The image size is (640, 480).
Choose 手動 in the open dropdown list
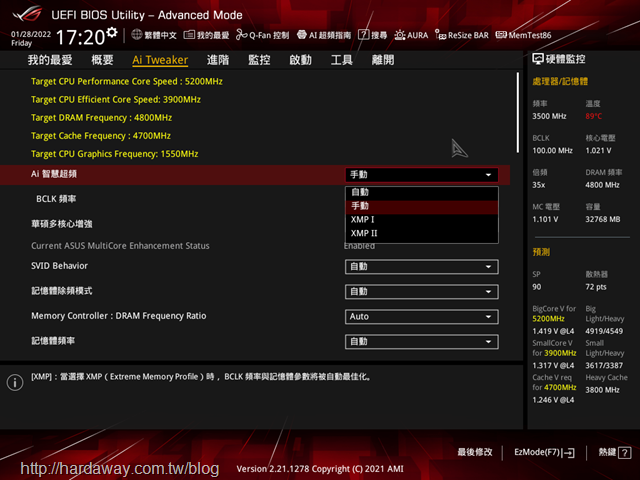point(422,207)
